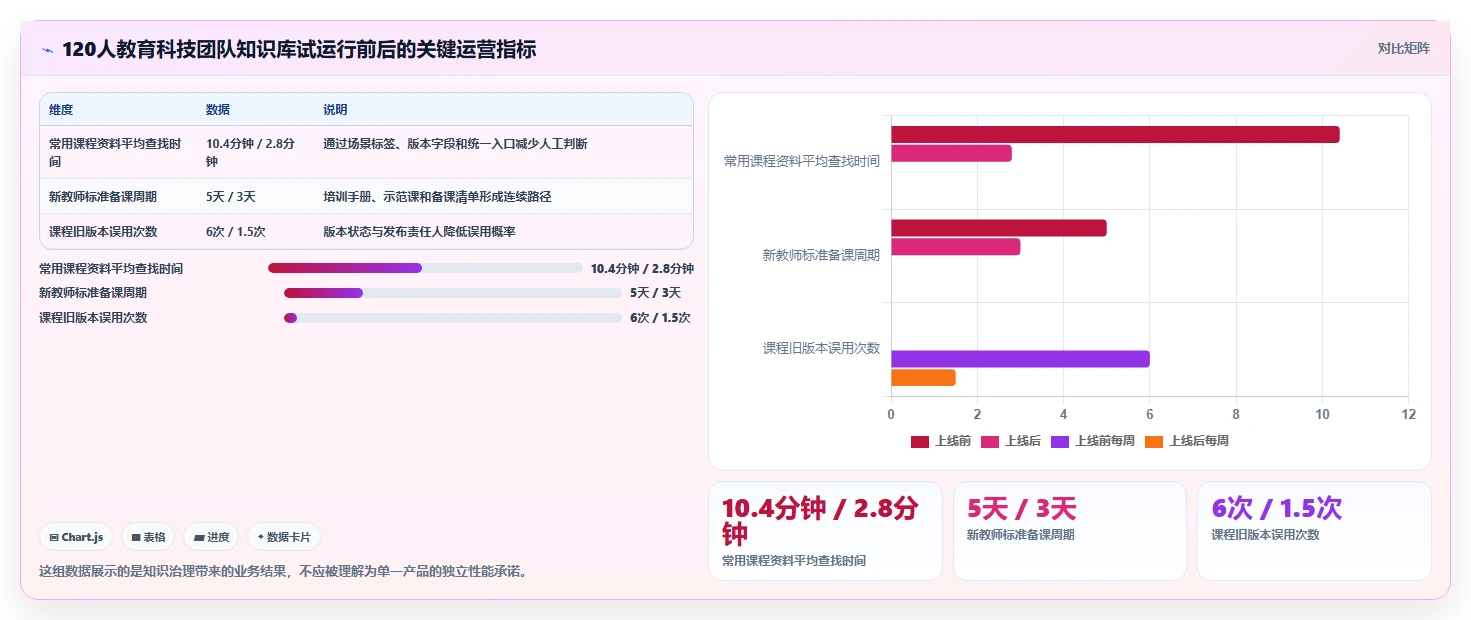
Task: Select the 表格 chip
Action: tap(148, 537)
